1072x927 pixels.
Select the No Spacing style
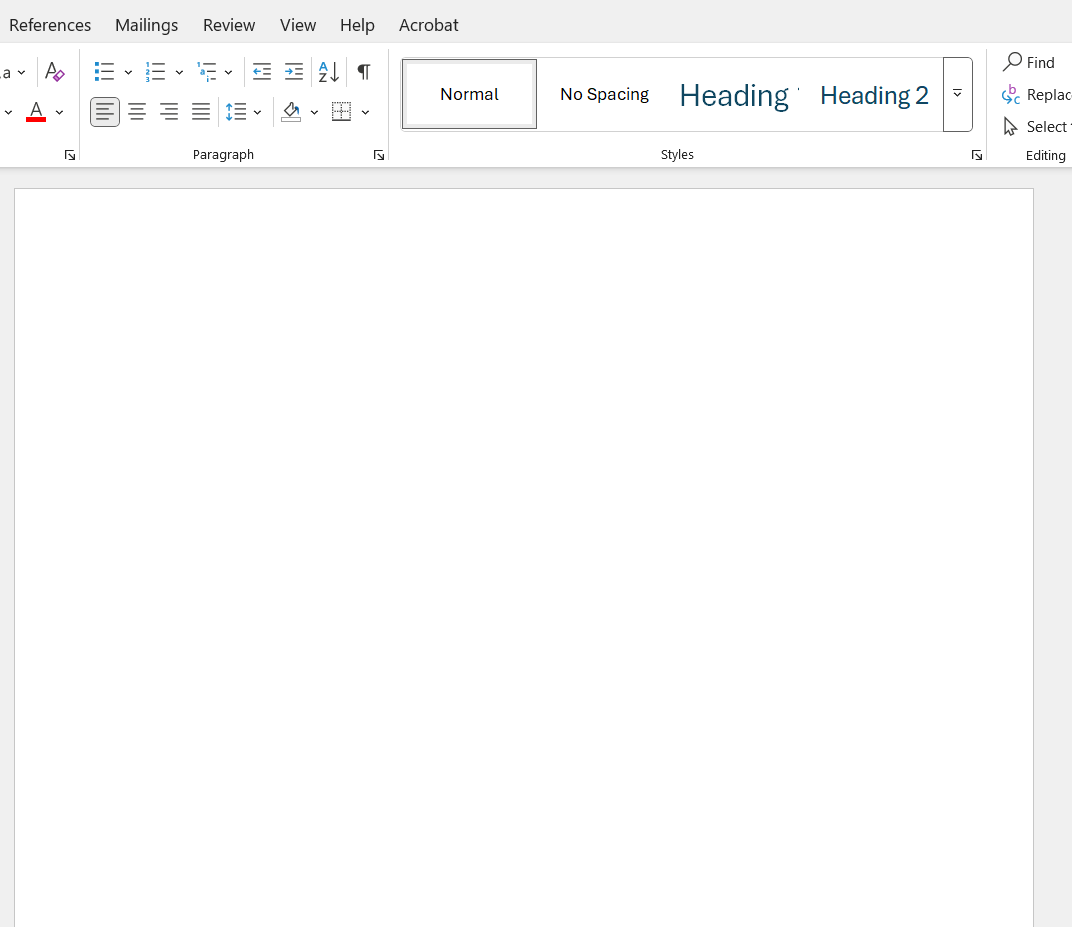click(x=604, y=94)
